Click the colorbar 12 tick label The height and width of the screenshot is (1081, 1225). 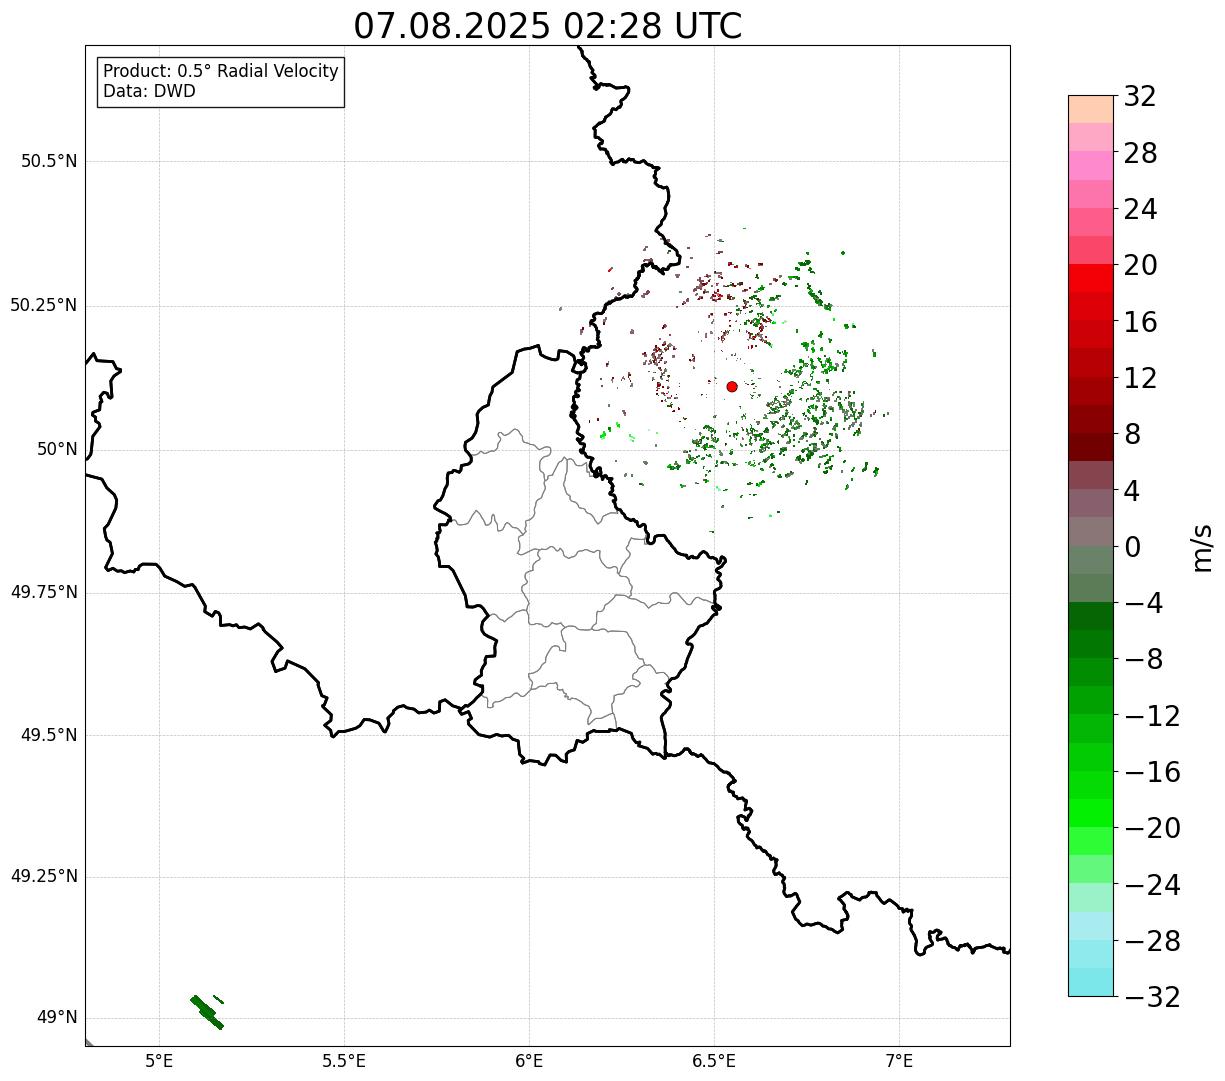point(1140,378)
